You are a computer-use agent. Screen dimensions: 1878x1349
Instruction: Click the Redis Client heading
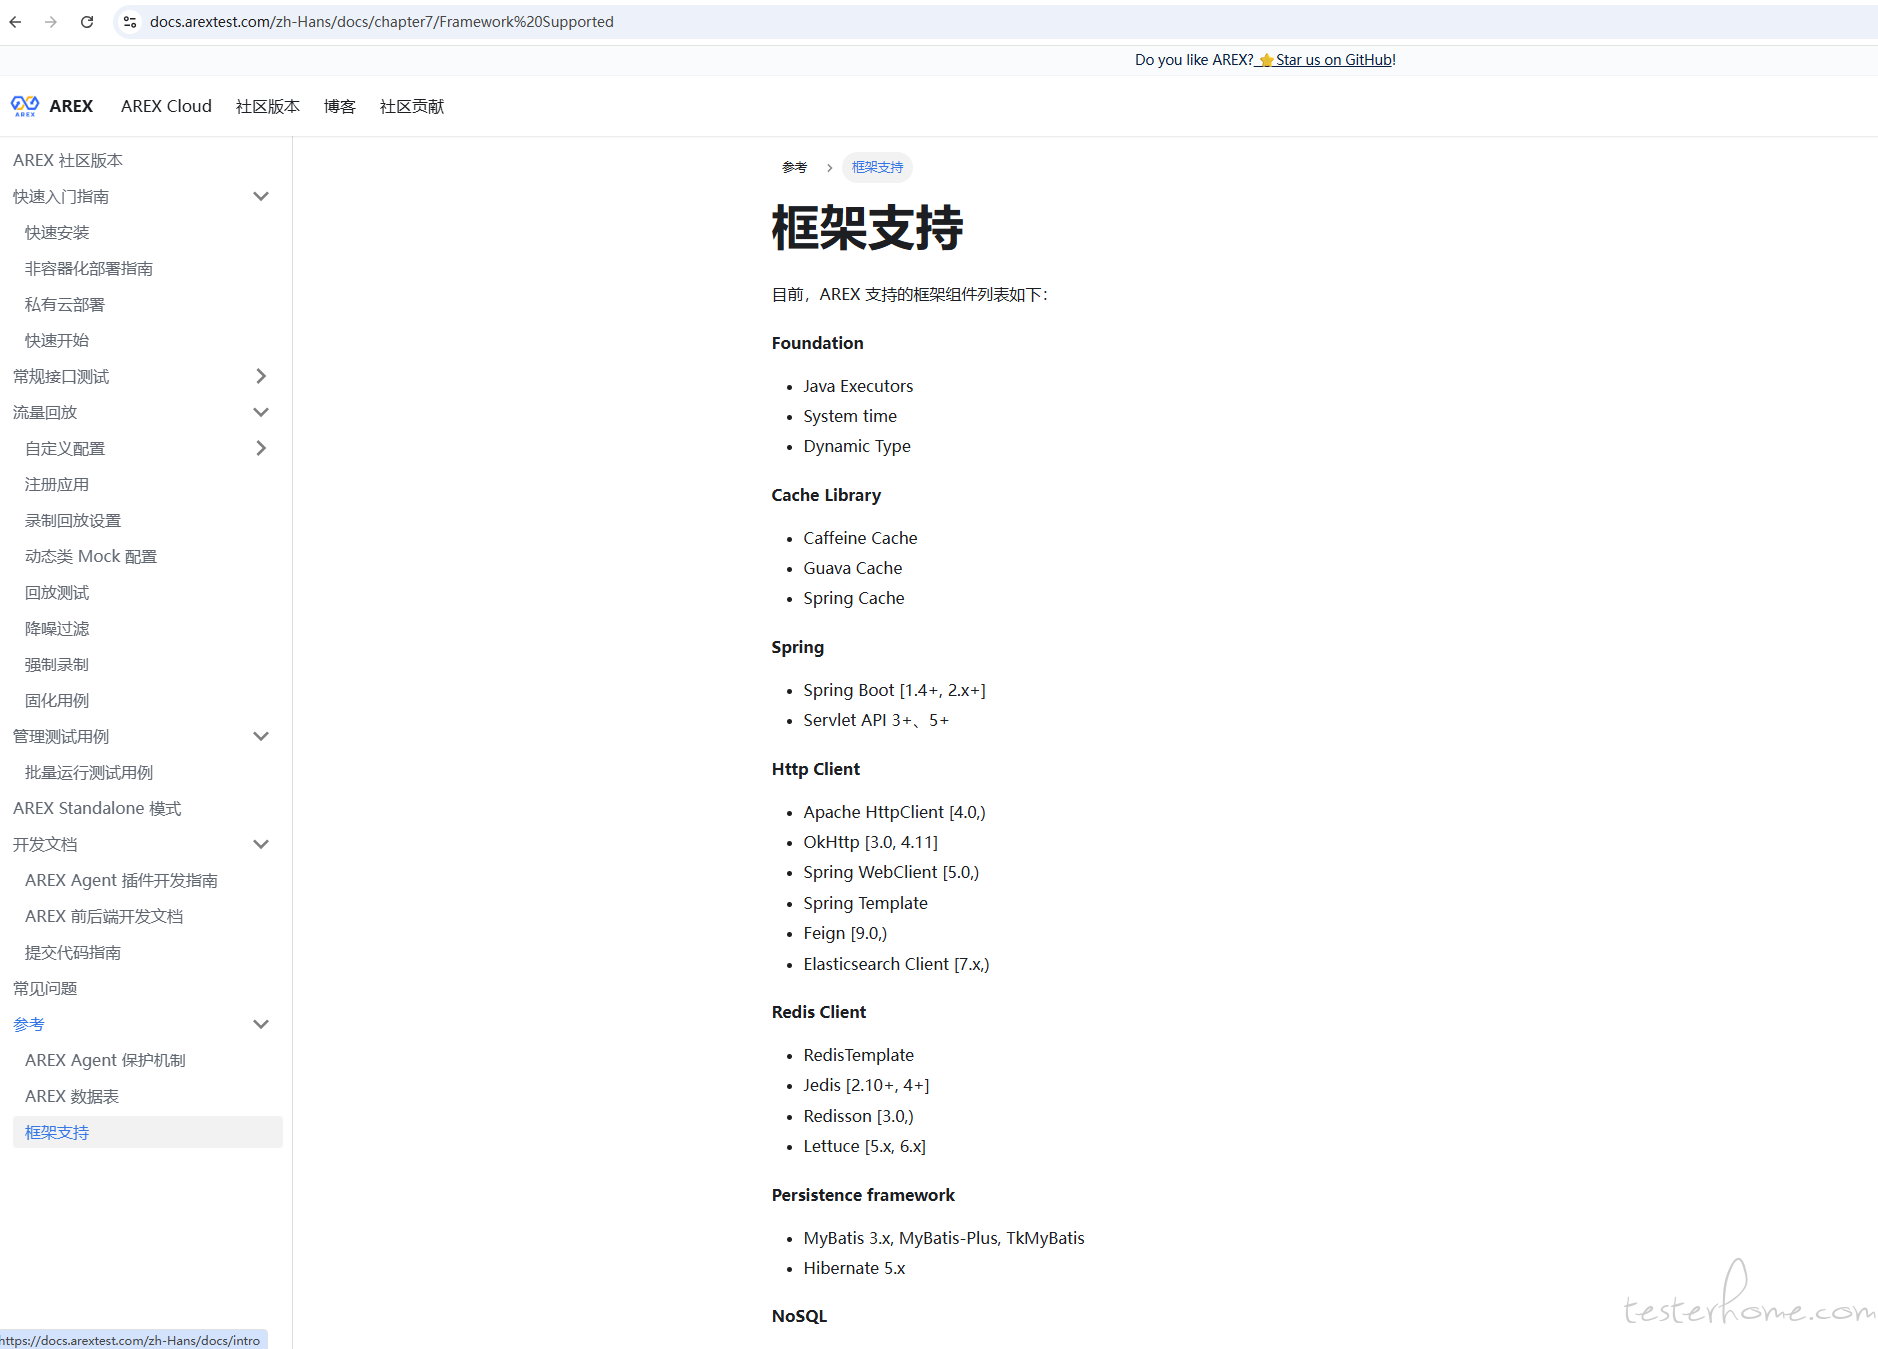819,1012
